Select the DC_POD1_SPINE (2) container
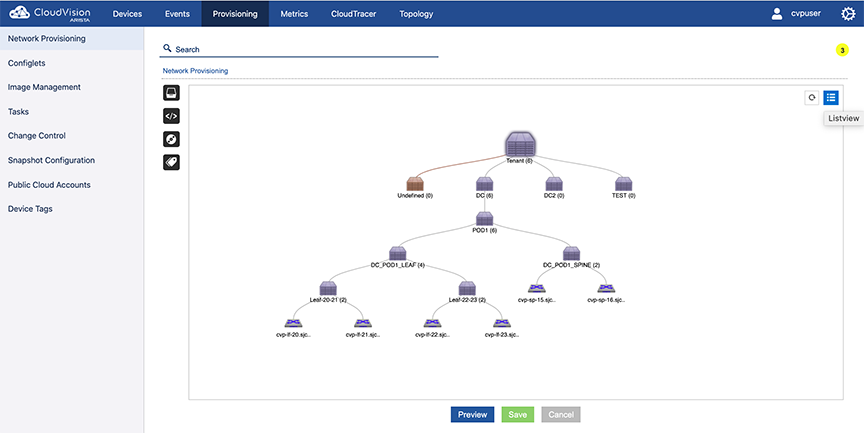The height and width of the screenshot is (433, 864). pyautogui.click(x=571, y=253)
